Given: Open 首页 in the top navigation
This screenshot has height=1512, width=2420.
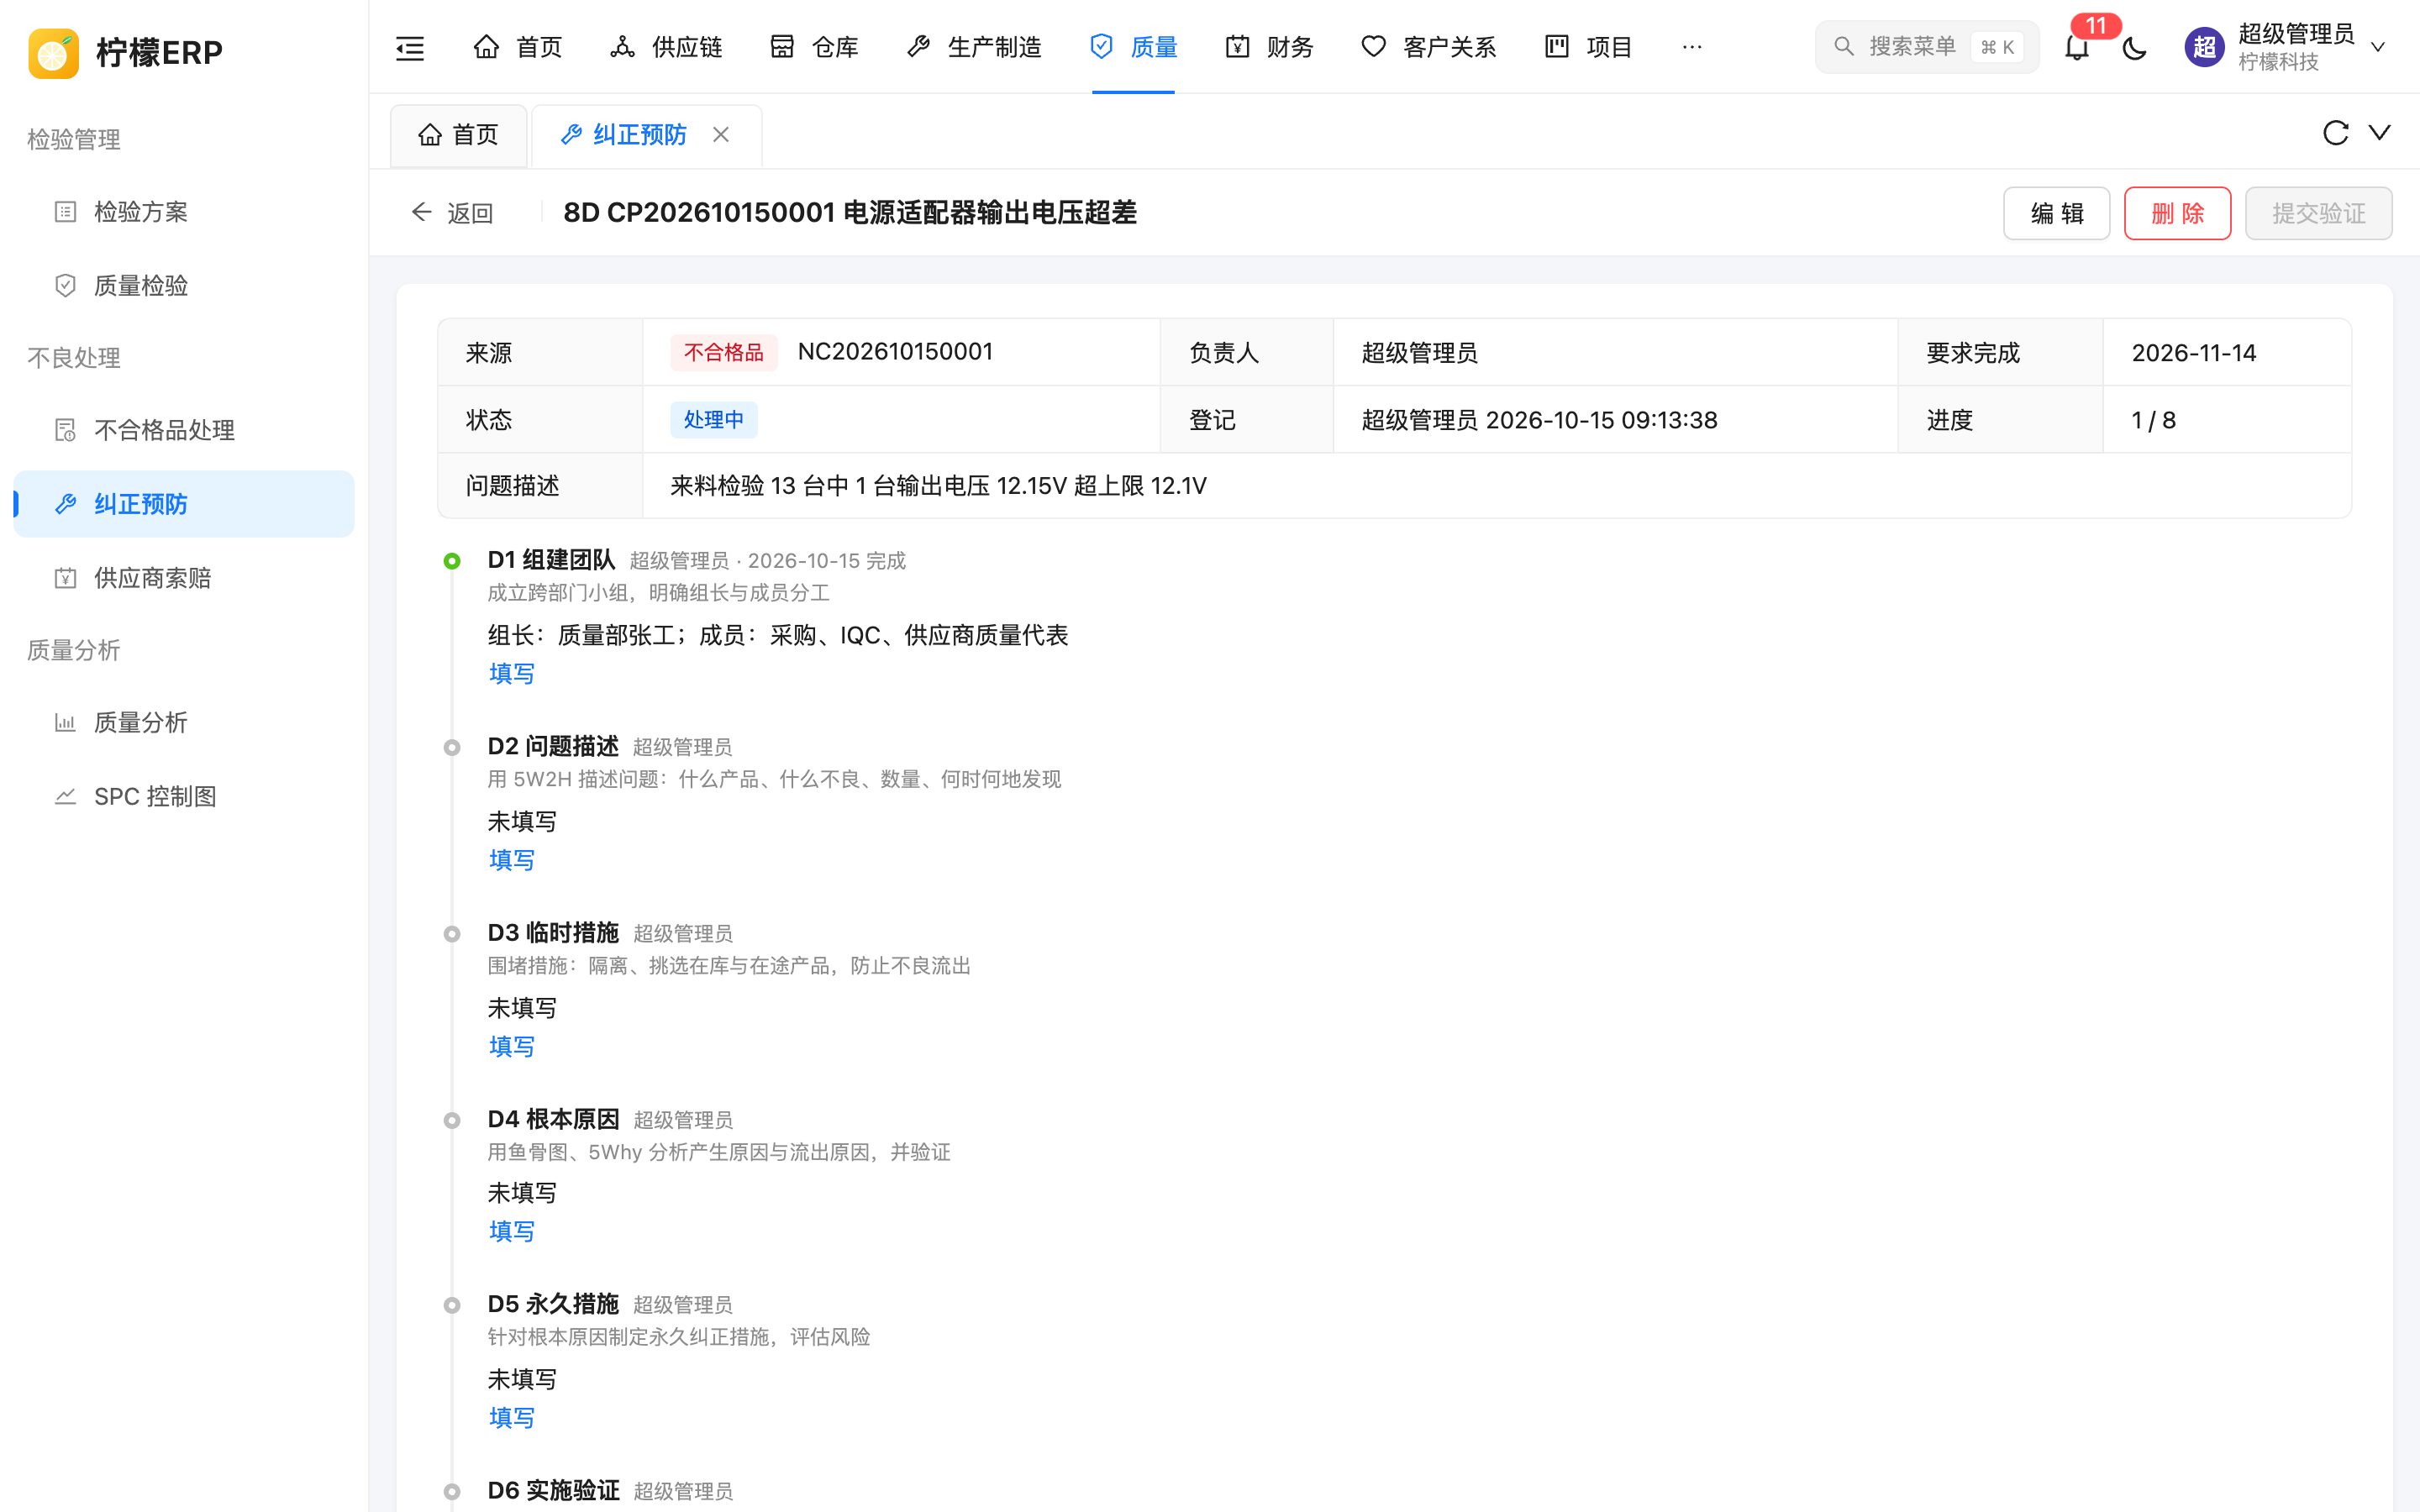Looking at the screenshot, I should (517, 47).
